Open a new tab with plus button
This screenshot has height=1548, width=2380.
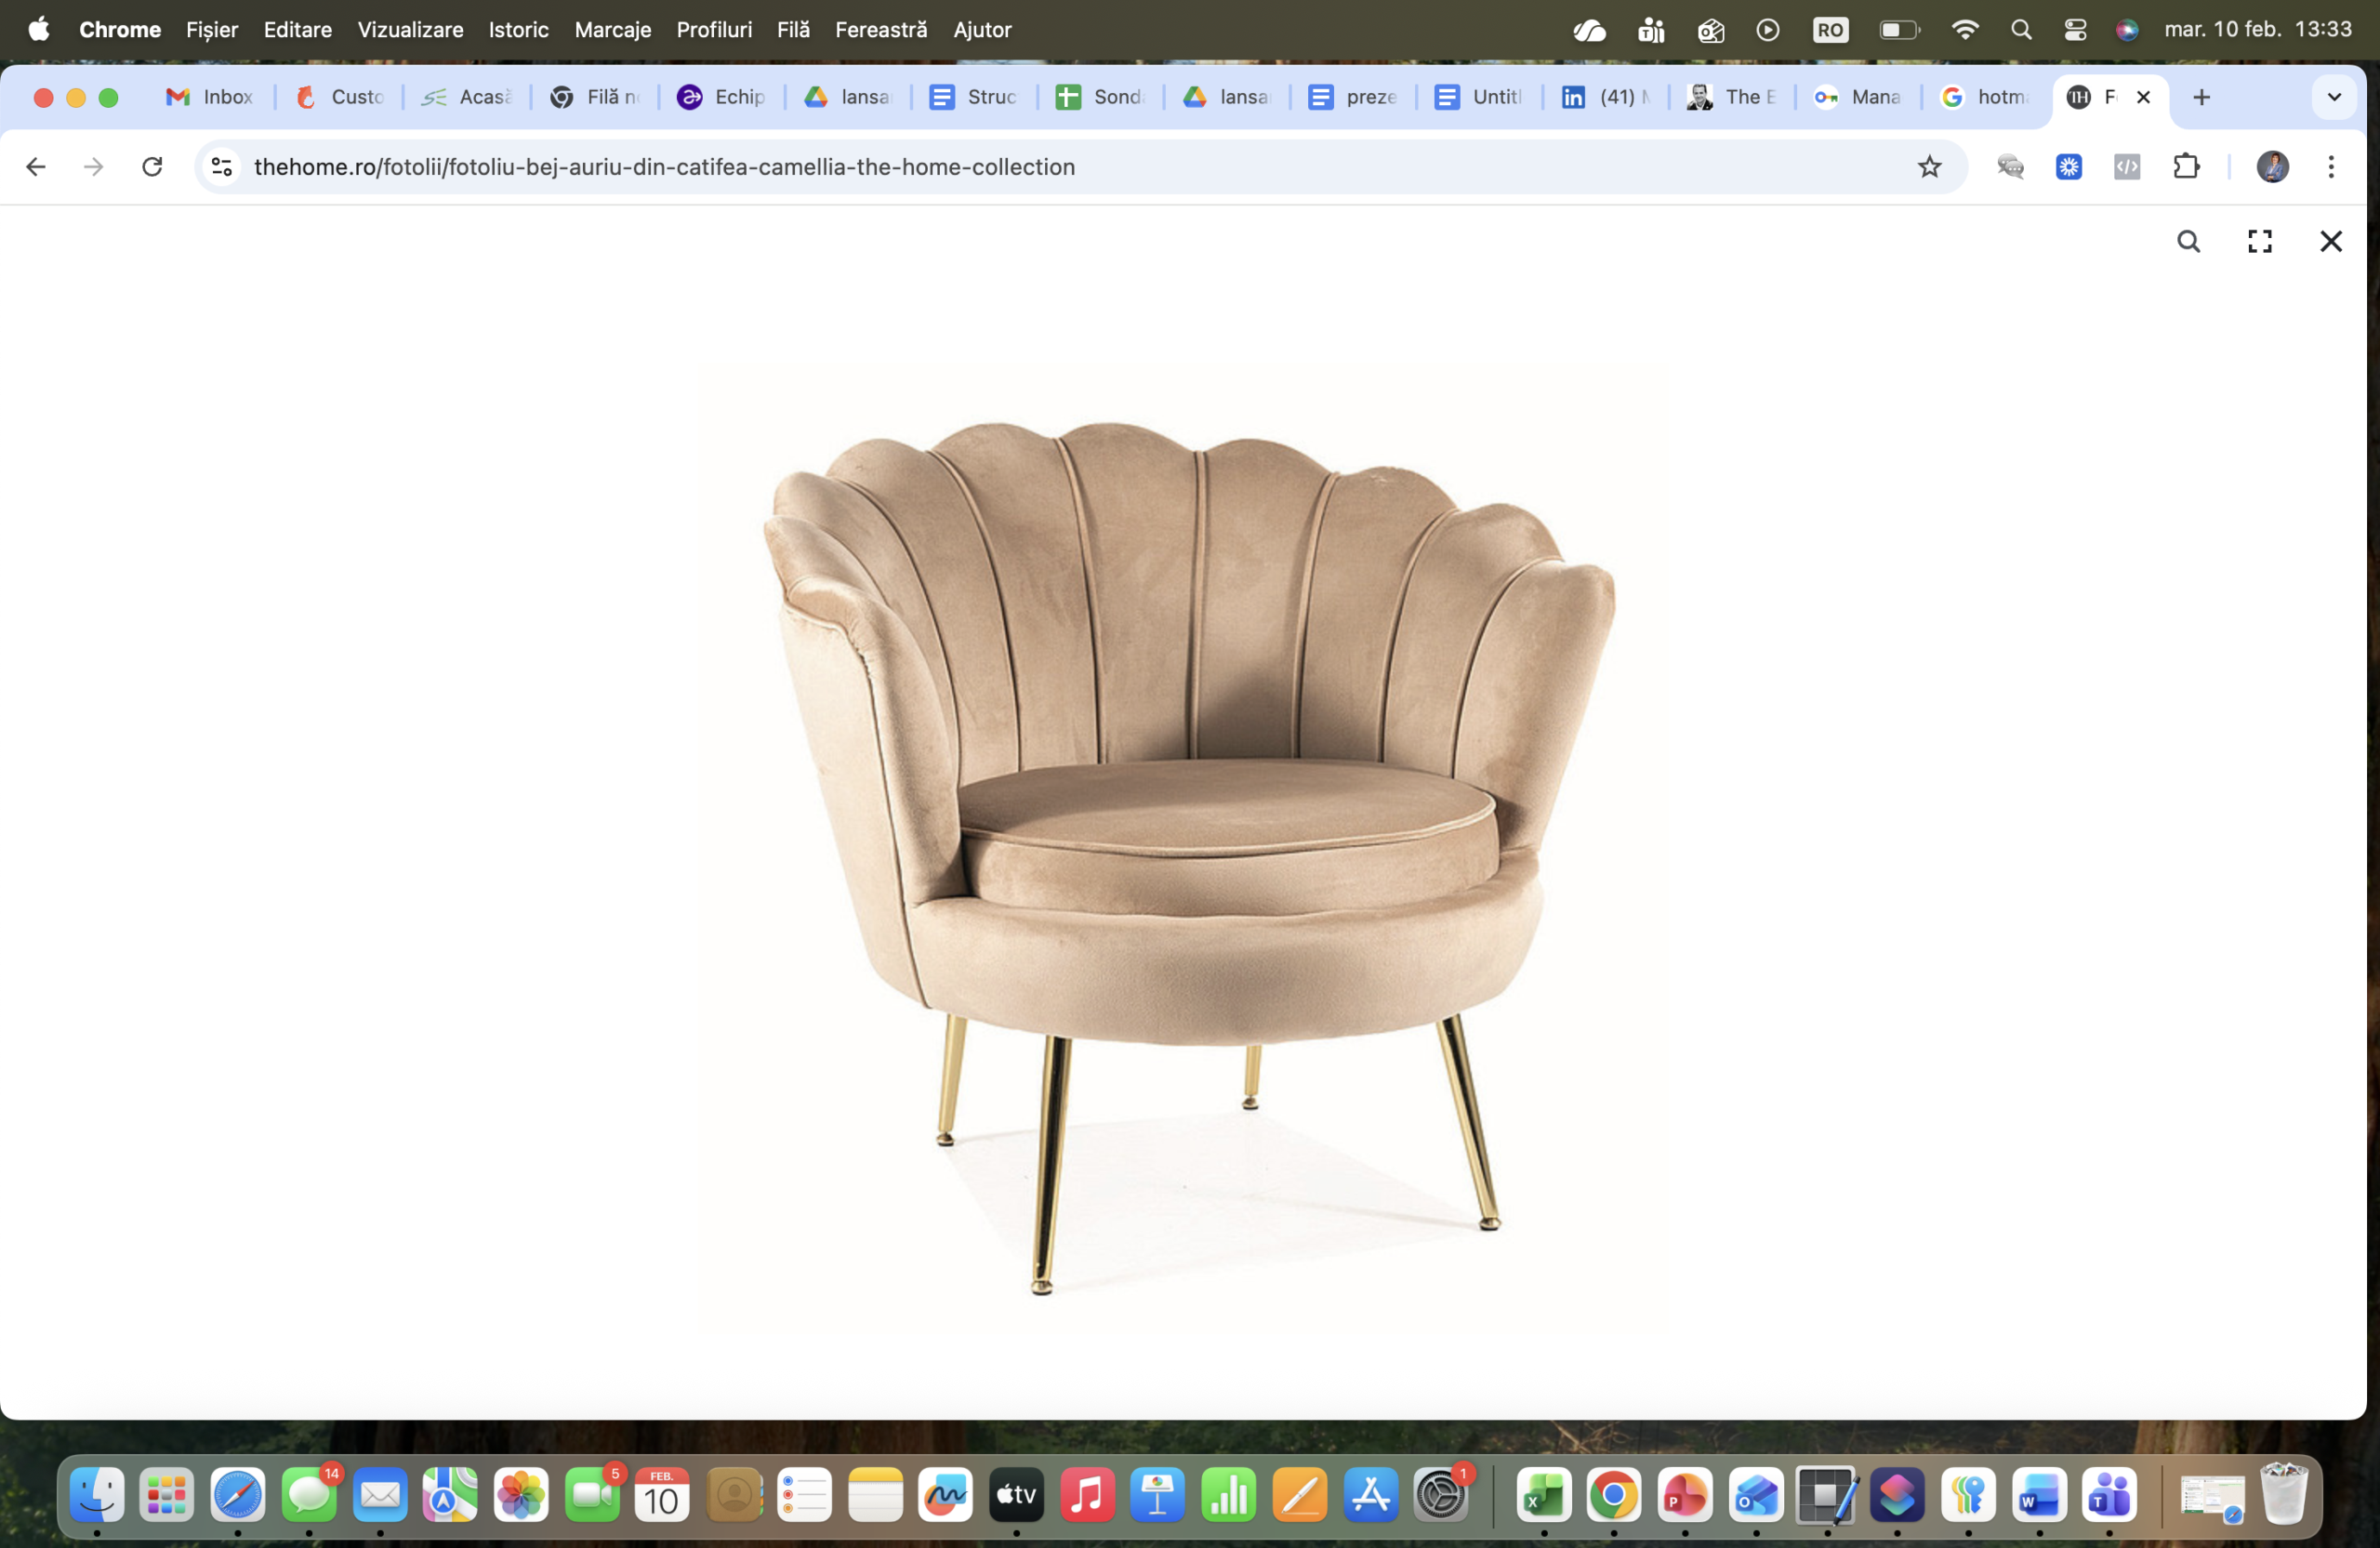coord(2201,97)
